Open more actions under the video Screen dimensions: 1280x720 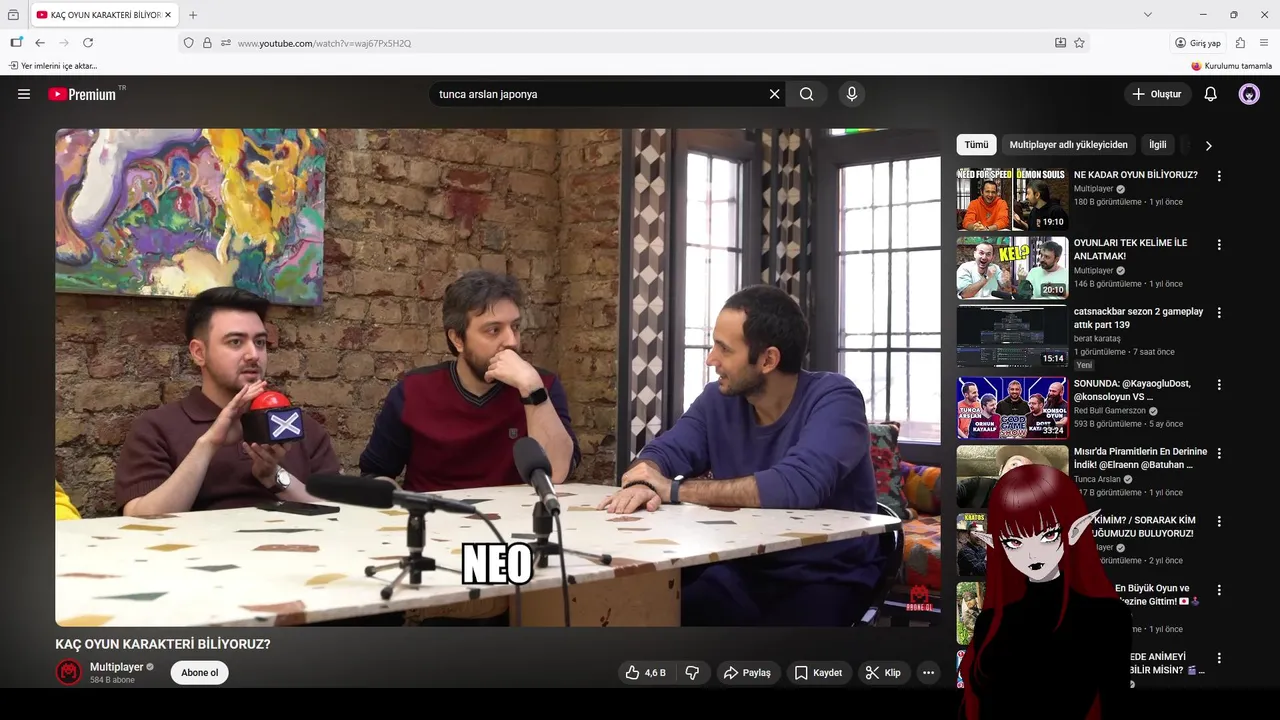928,673
